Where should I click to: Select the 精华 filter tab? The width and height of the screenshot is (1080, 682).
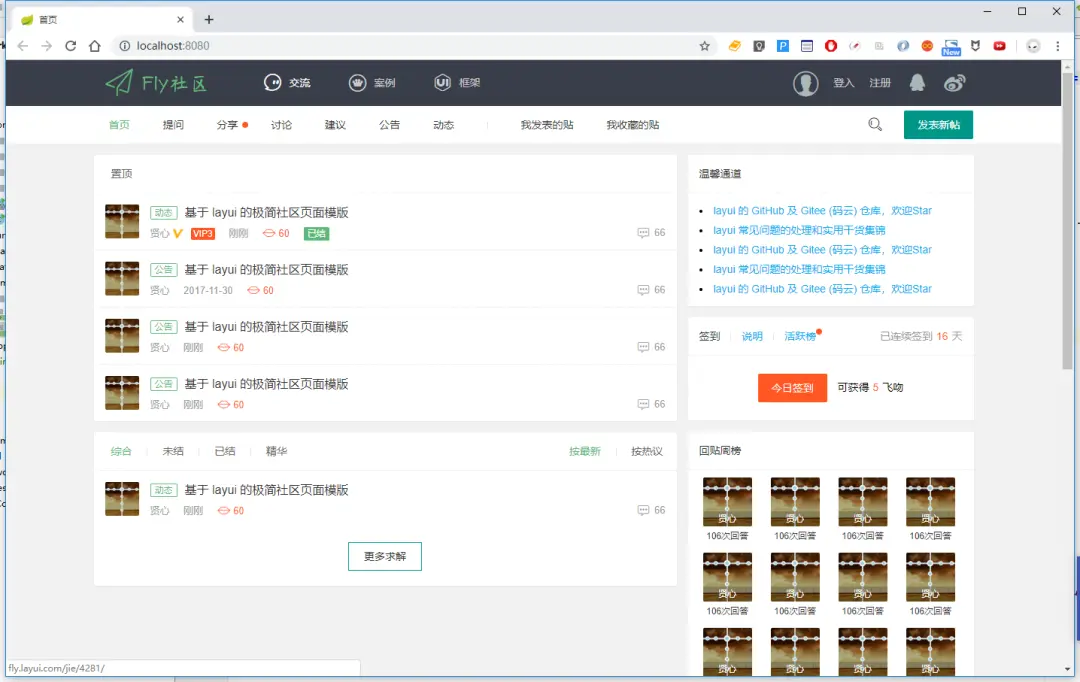[x=276, y=451]
